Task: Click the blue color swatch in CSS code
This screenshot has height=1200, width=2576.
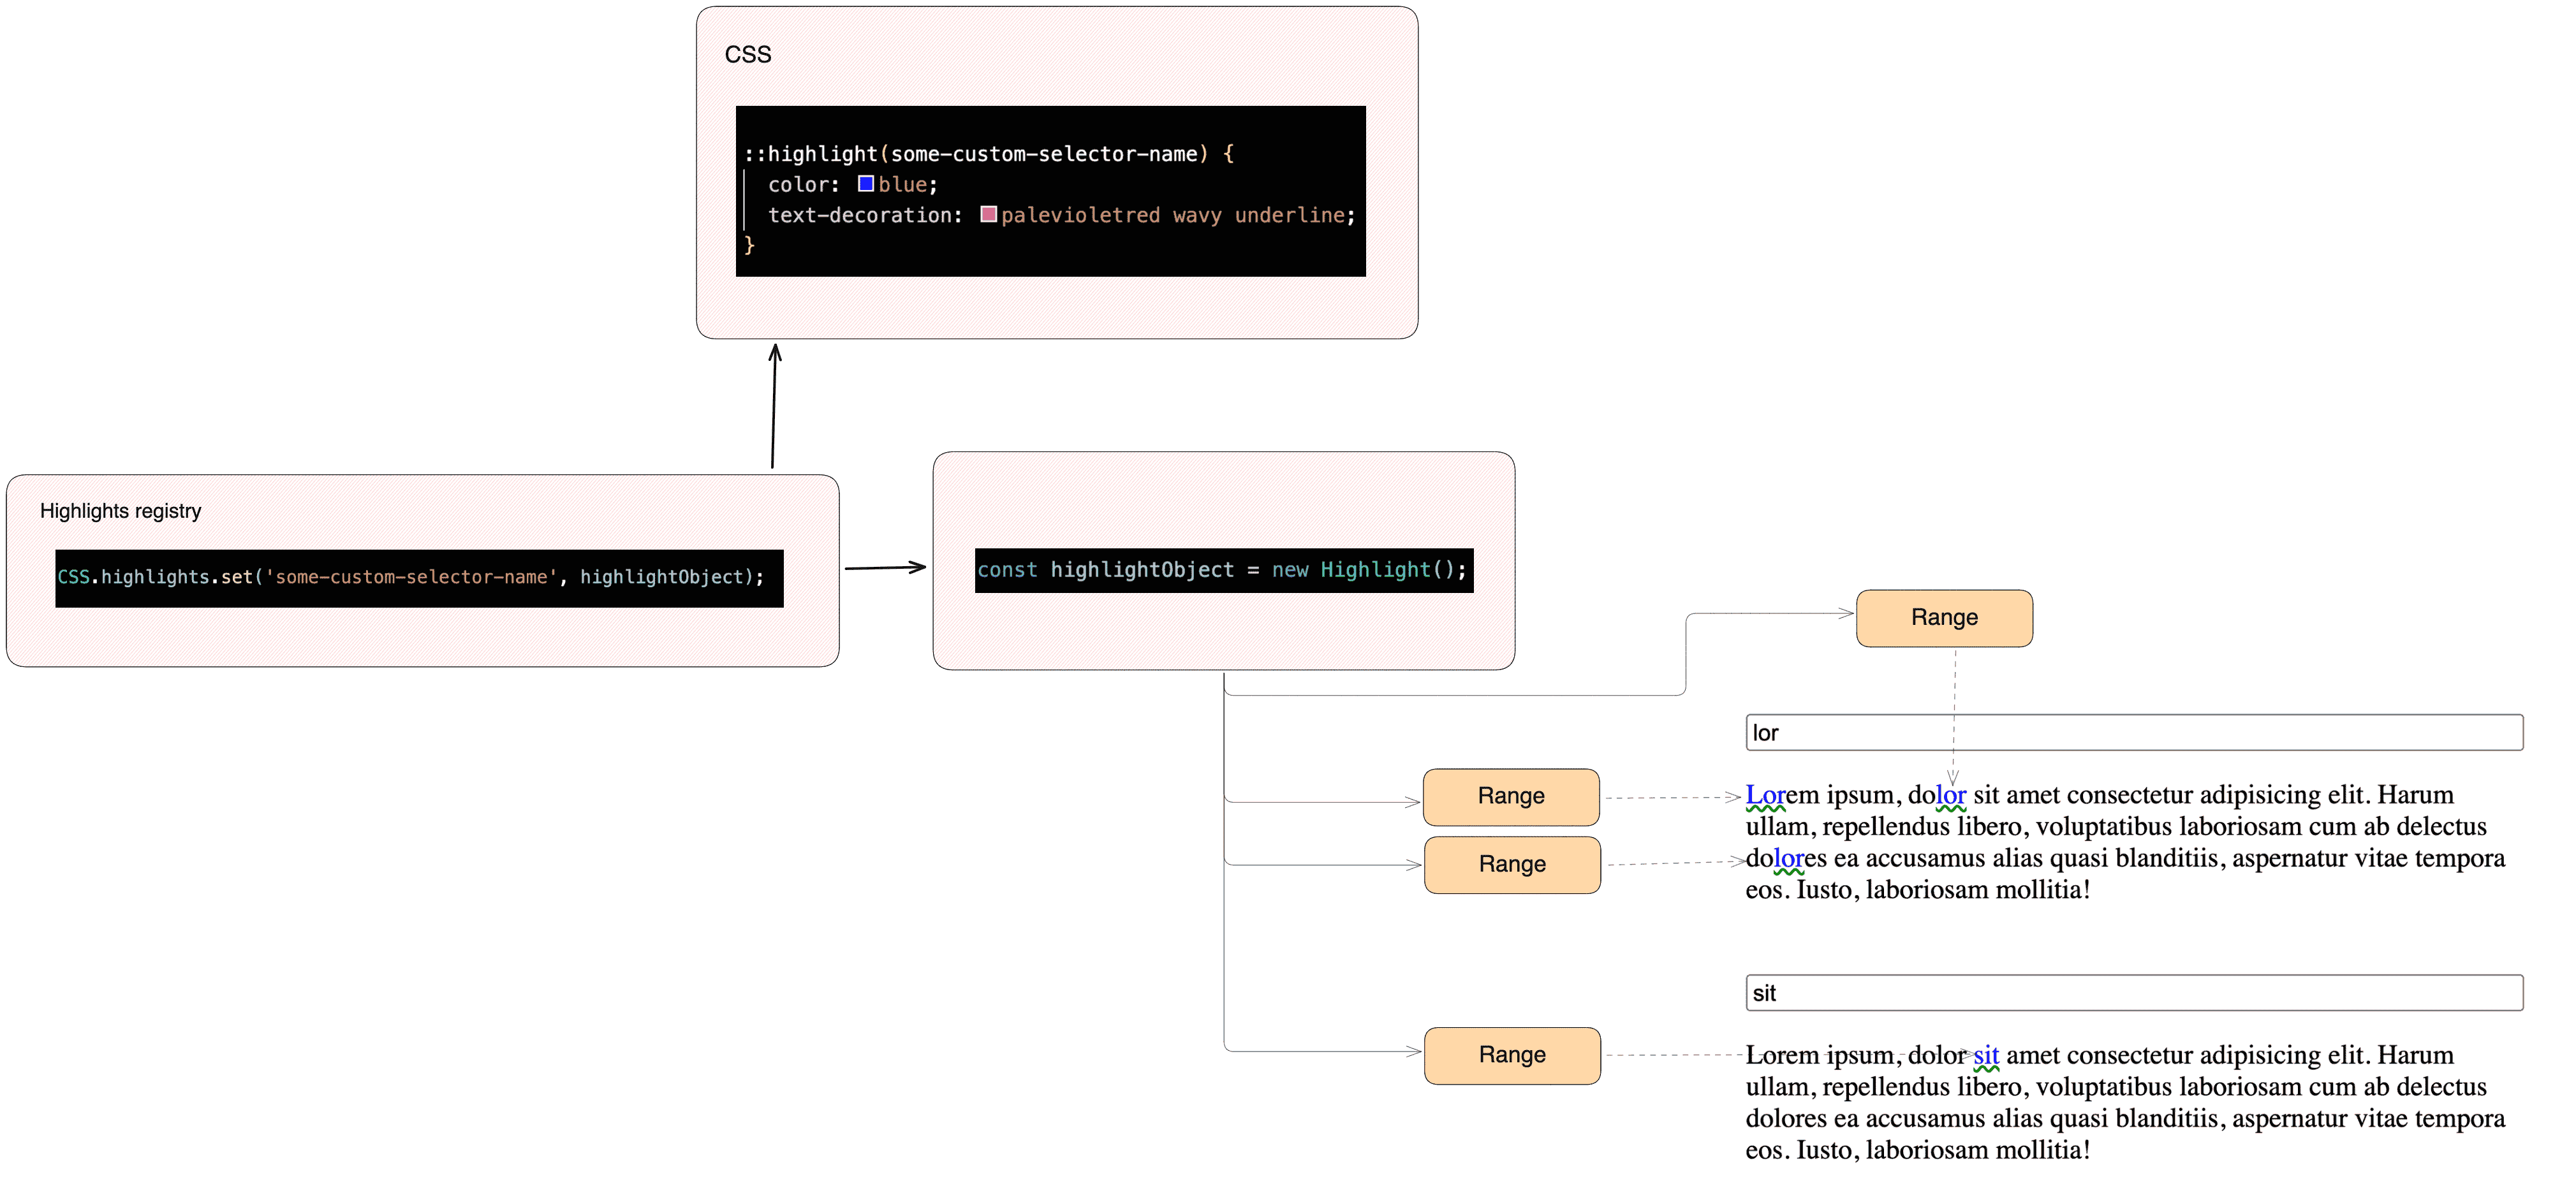Action: tap(866, 184)
